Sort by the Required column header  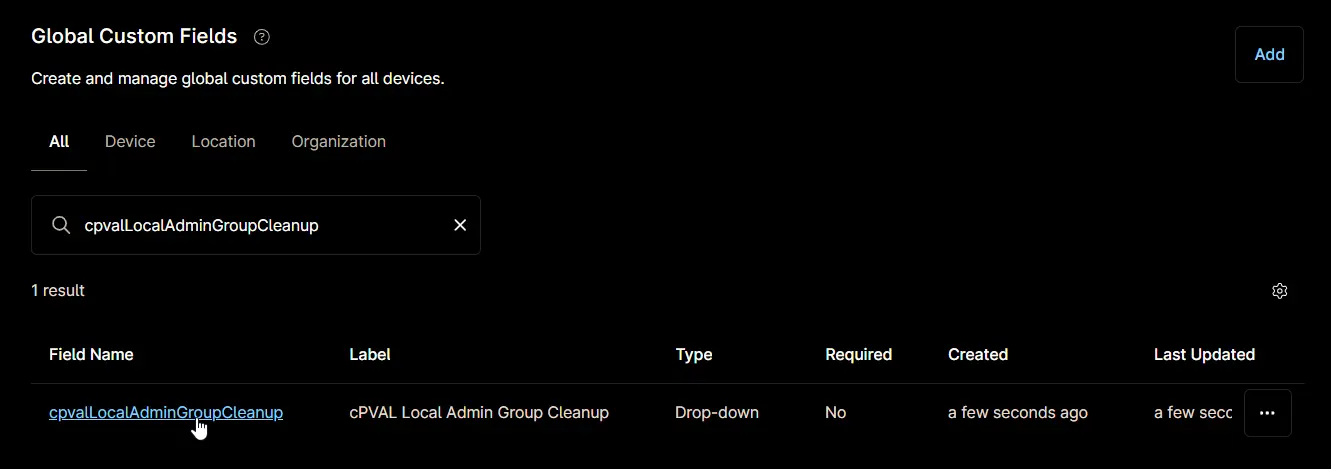[x=858, y=354]
